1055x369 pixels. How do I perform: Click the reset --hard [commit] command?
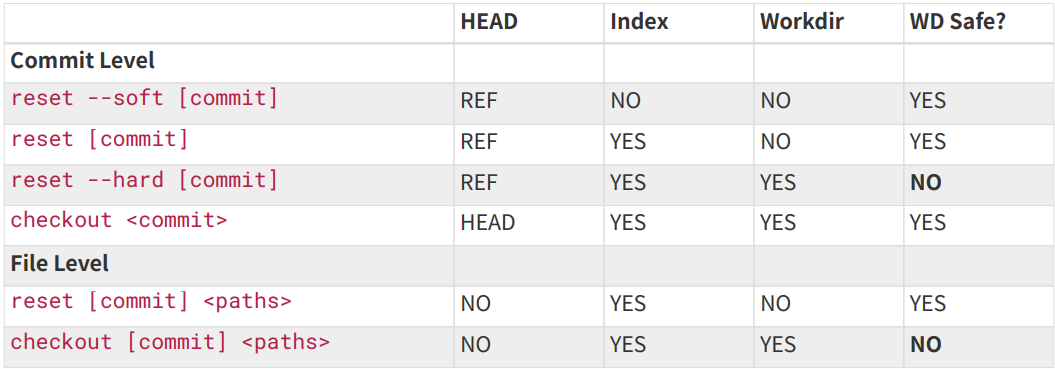click(x=144, y=180)
